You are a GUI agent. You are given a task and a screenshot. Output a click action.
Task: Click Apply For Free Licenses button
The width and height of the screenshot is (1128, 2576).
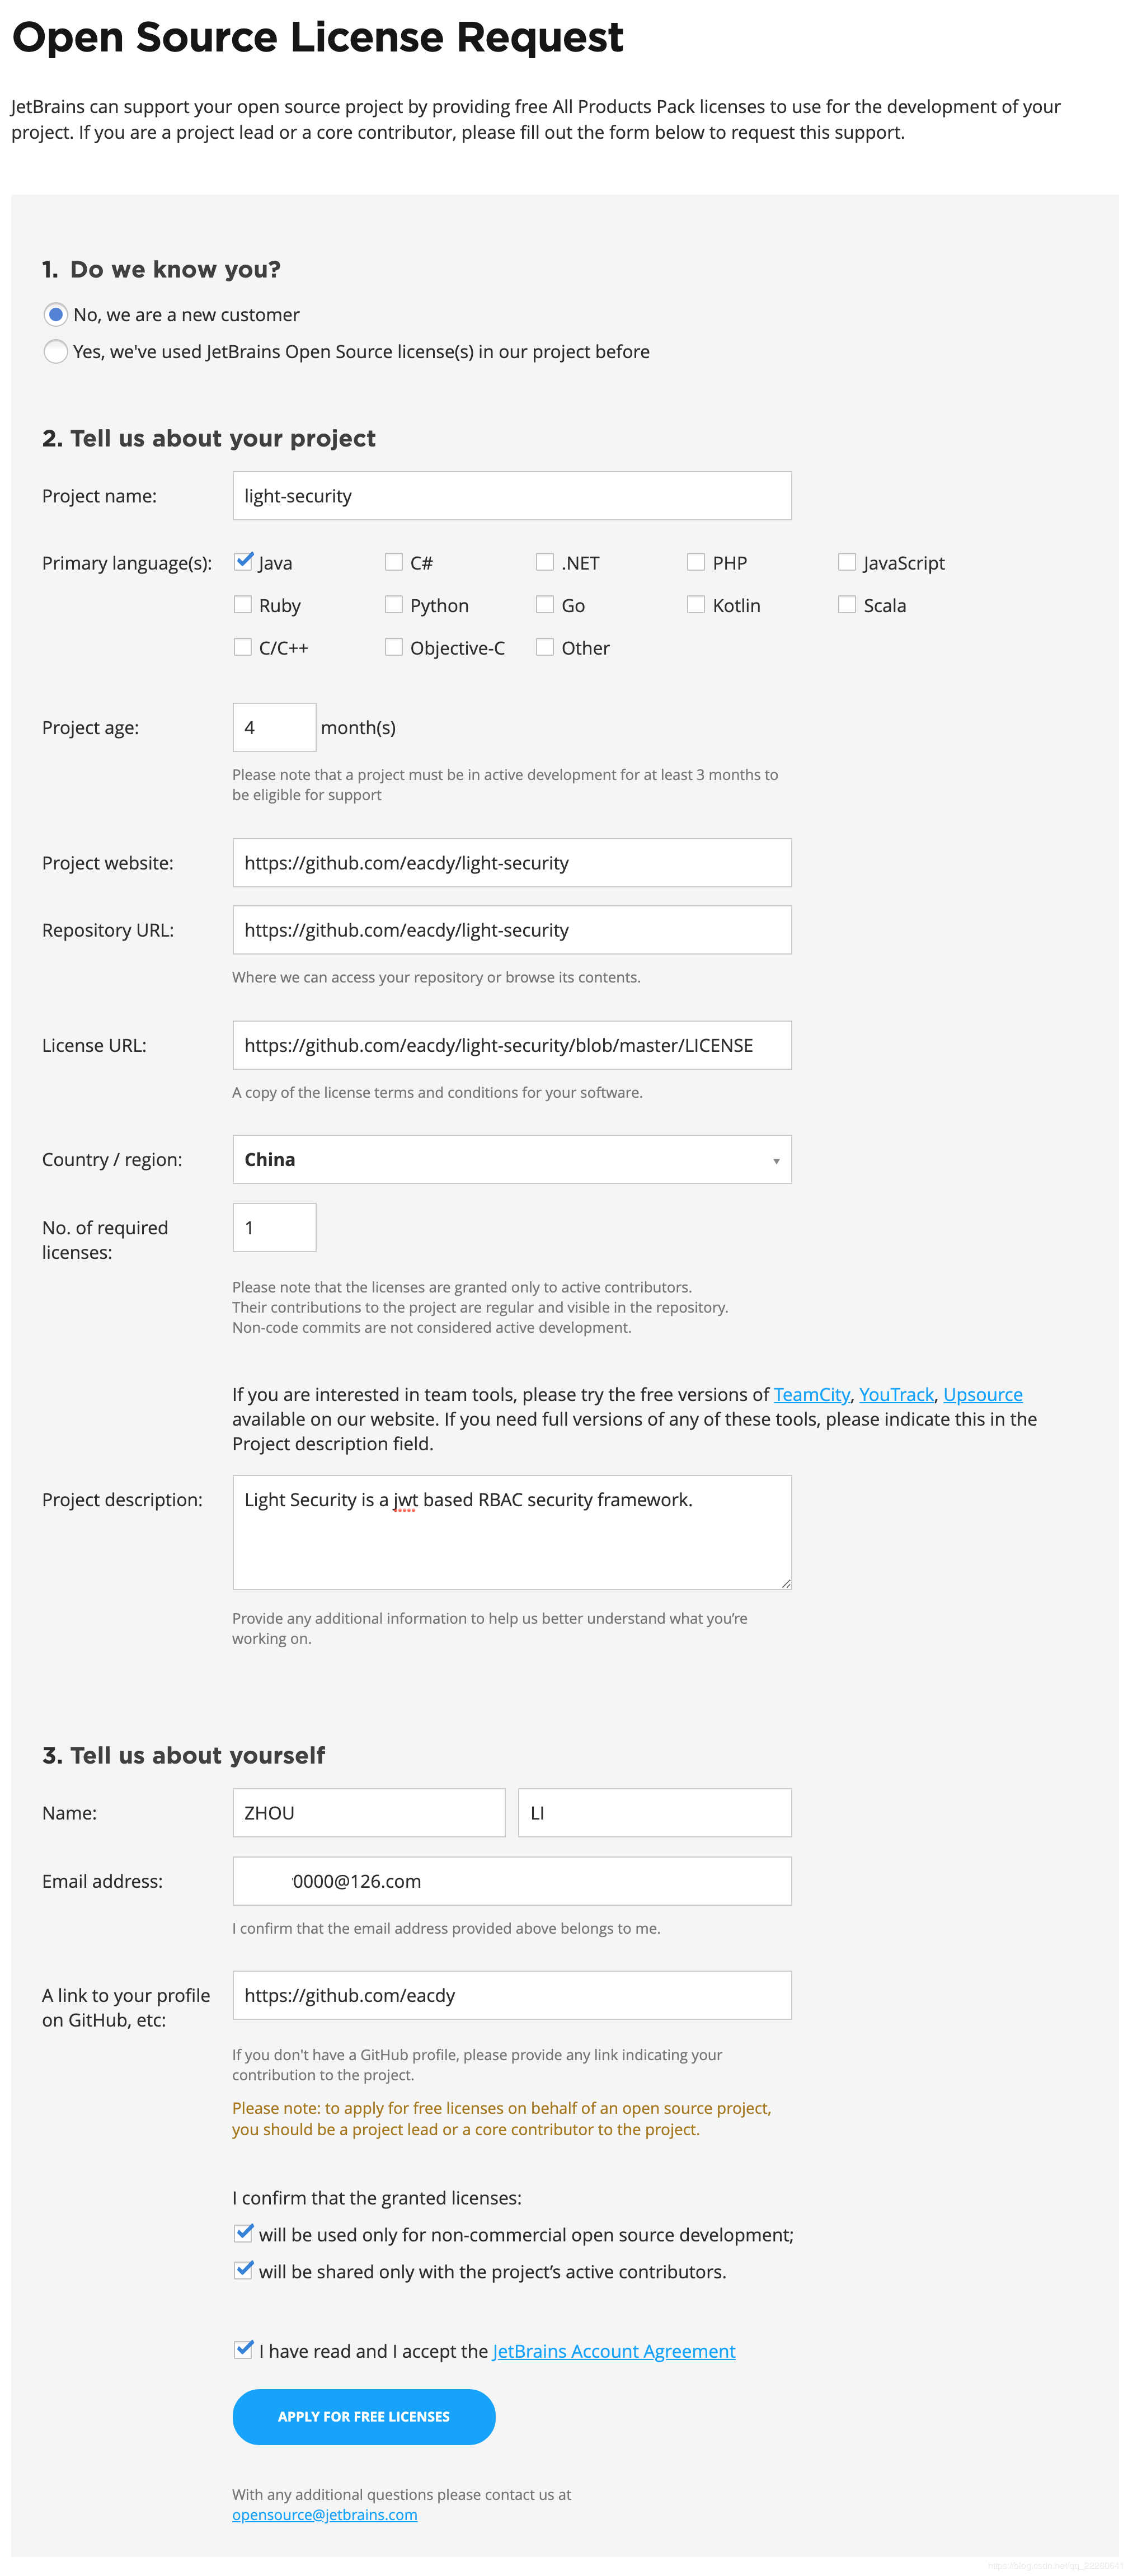364,2416
